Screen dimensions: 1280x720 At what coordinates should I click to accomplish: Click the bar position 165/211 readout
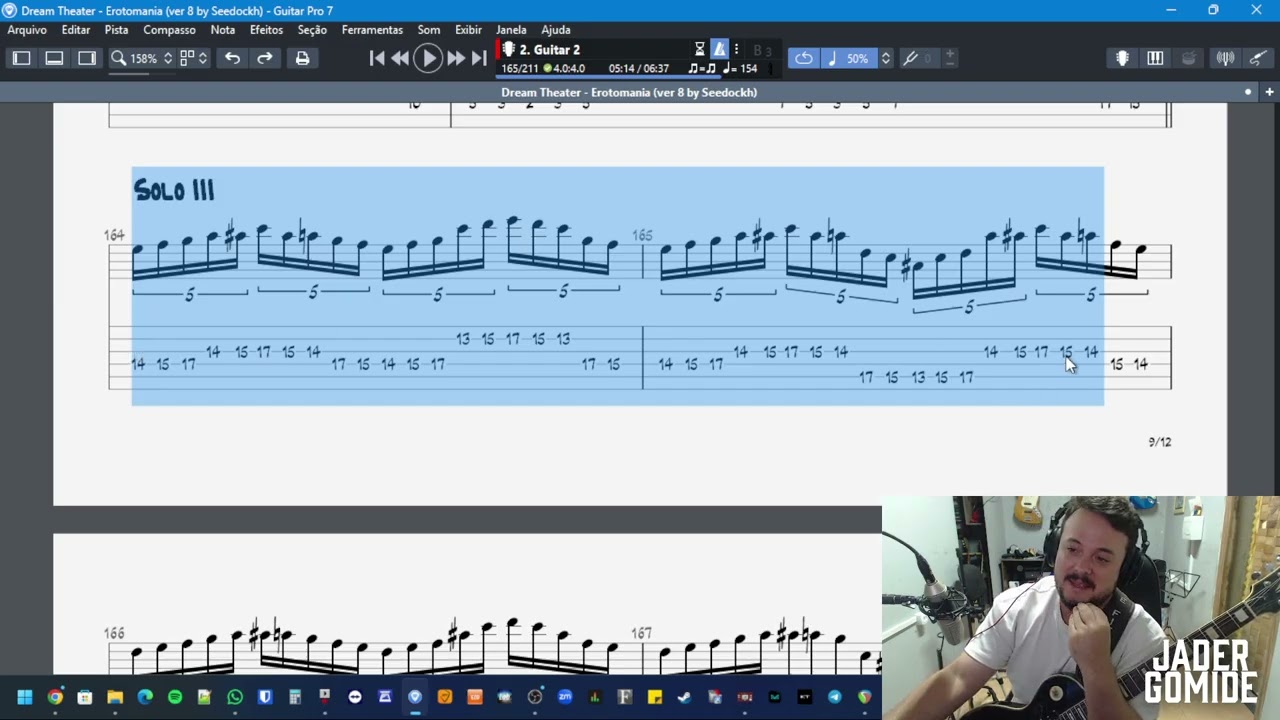pyautogui.click(x=520, y=68)
